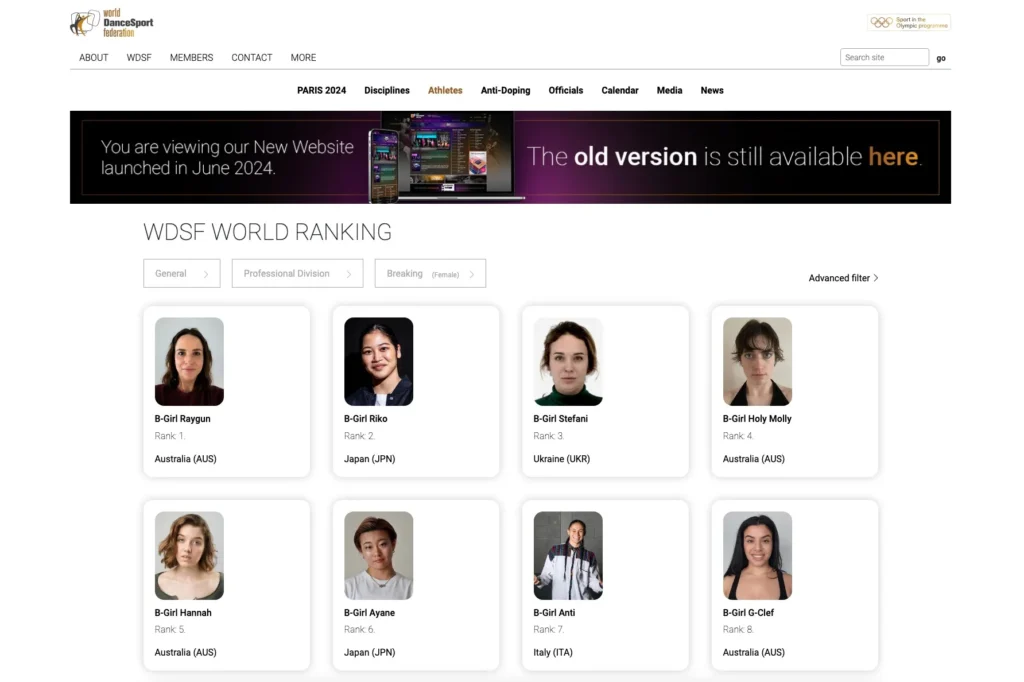Open the profile photo ranked number 1
The height and width of the screenshot is (682, 1024).
coord(189,361)
